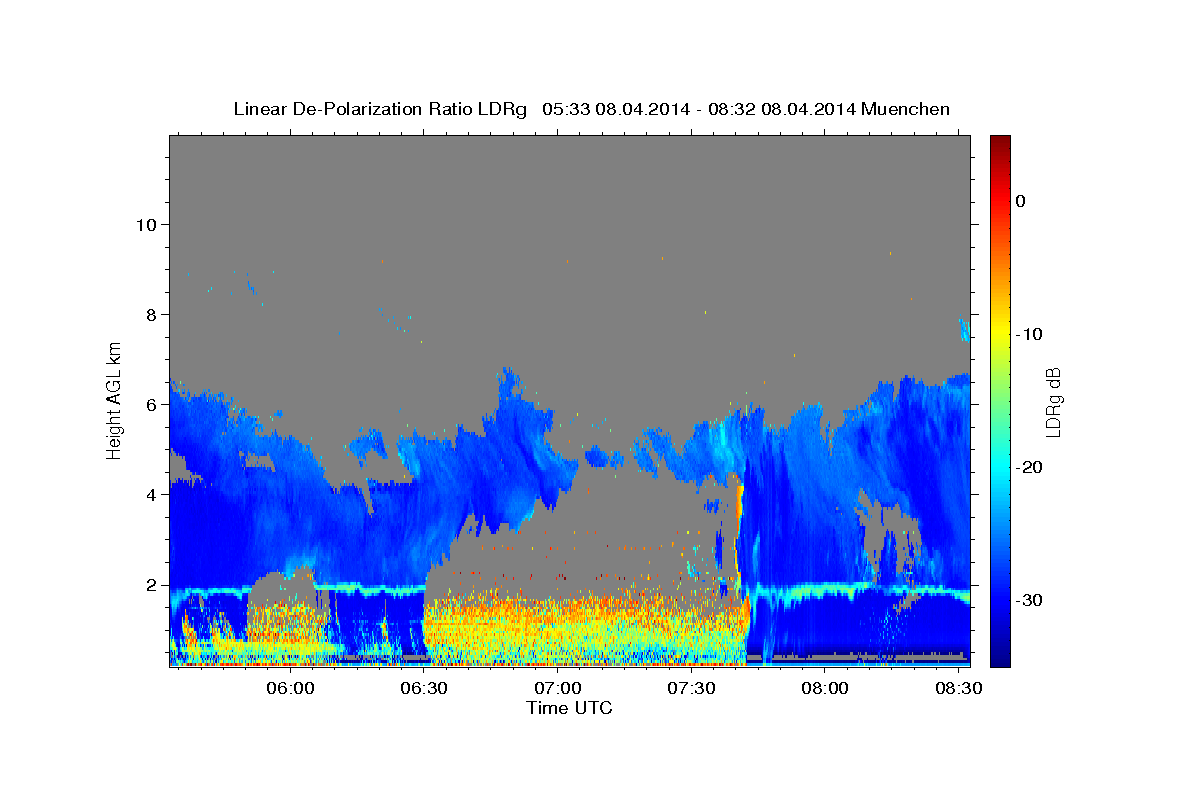Screen dimensions: 1200x800
Task: Click the colorbar value label -10
Action: [1030, 334]
